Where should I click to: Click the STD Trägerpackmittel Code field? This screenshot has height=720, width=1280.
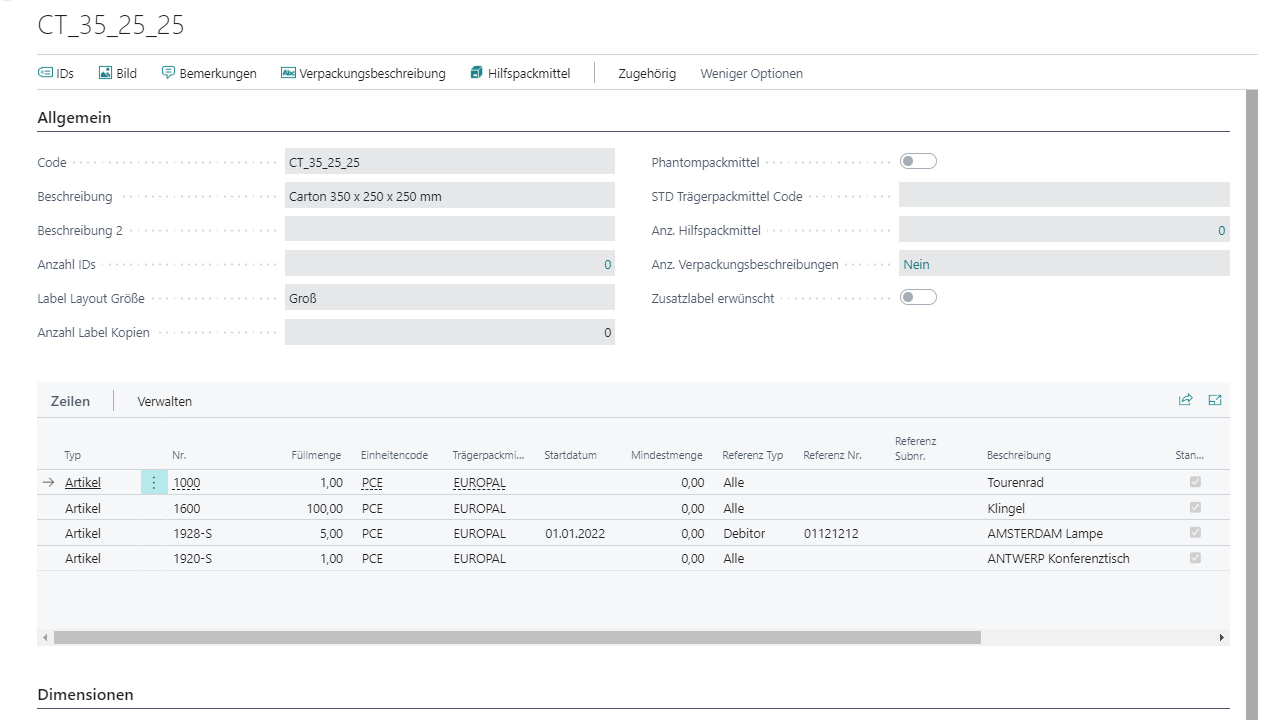point(1064,196)
